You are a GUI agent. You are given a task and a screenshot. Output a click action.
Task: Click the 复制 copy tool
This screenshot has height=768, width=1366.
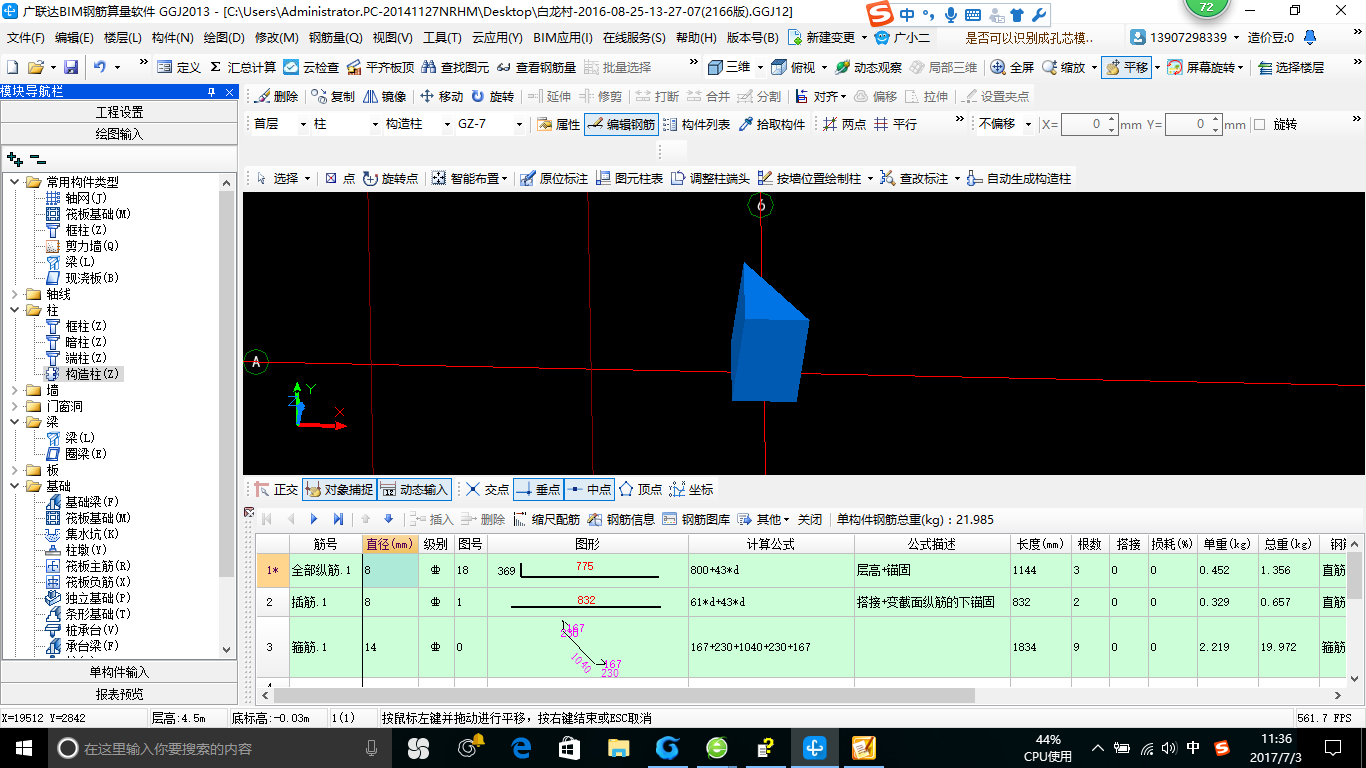pos(333,96)
